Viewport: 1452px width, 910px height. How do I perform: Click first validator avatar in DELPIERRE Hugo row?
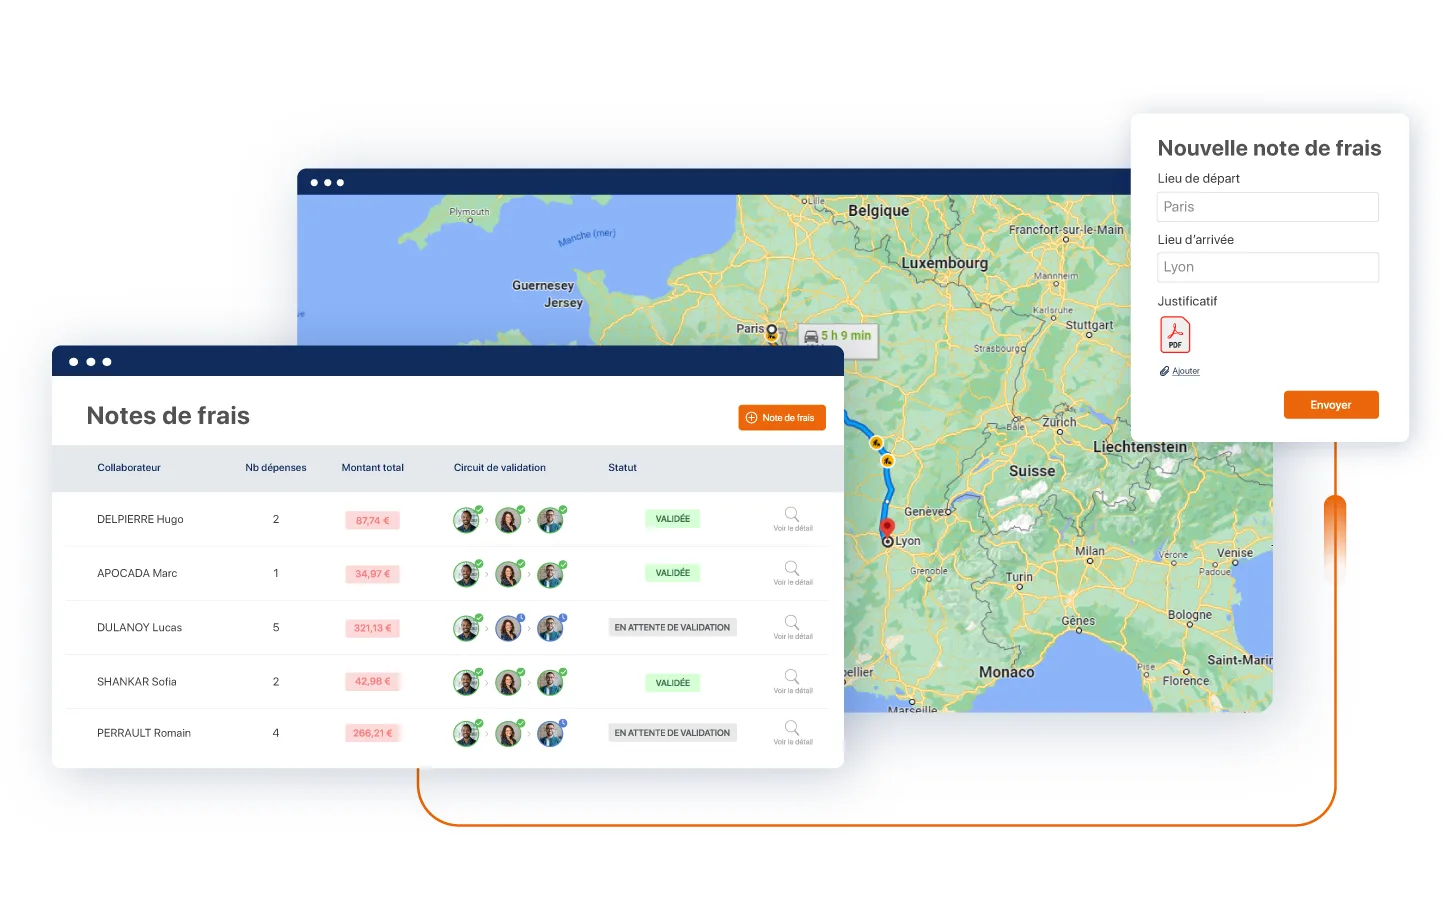coord(466,520)
